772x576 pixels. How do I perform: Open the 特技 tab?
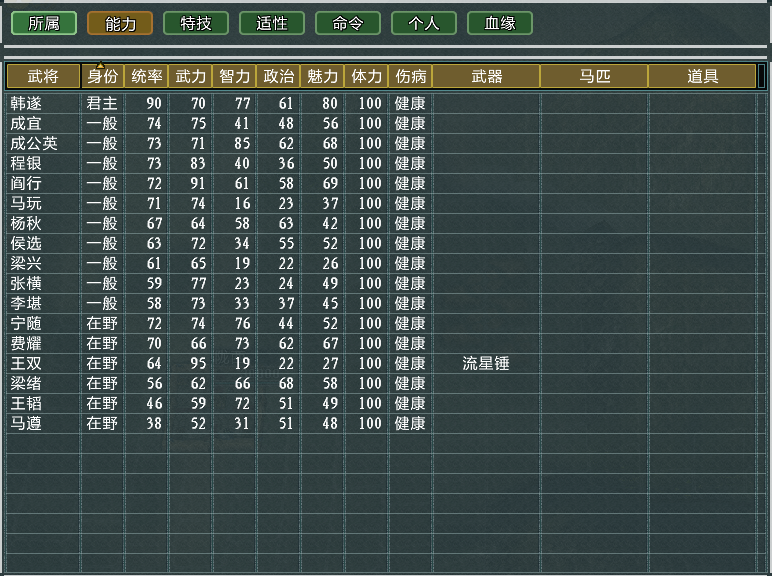click(x=196, y=23)
